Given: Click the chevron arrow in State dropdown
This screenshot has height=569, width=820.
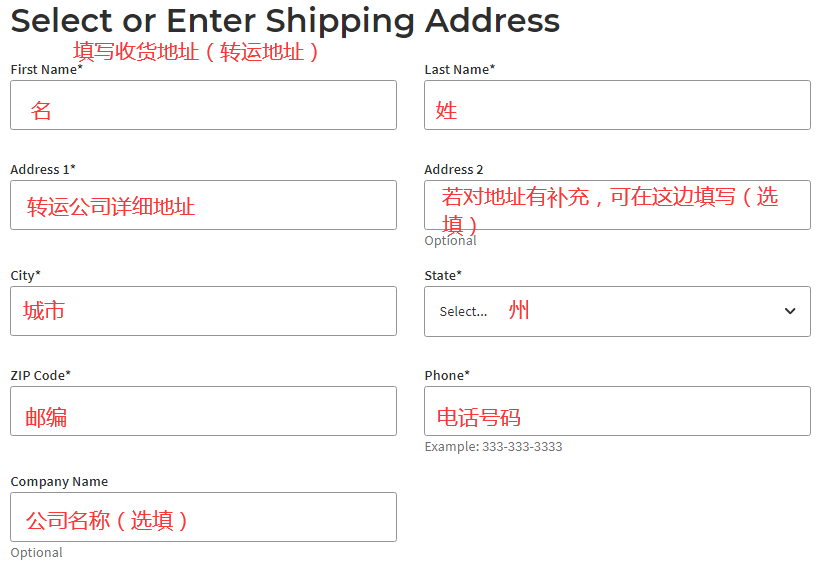Looking at the screenshot, I should pyautogui.click(x=790, y=311).
